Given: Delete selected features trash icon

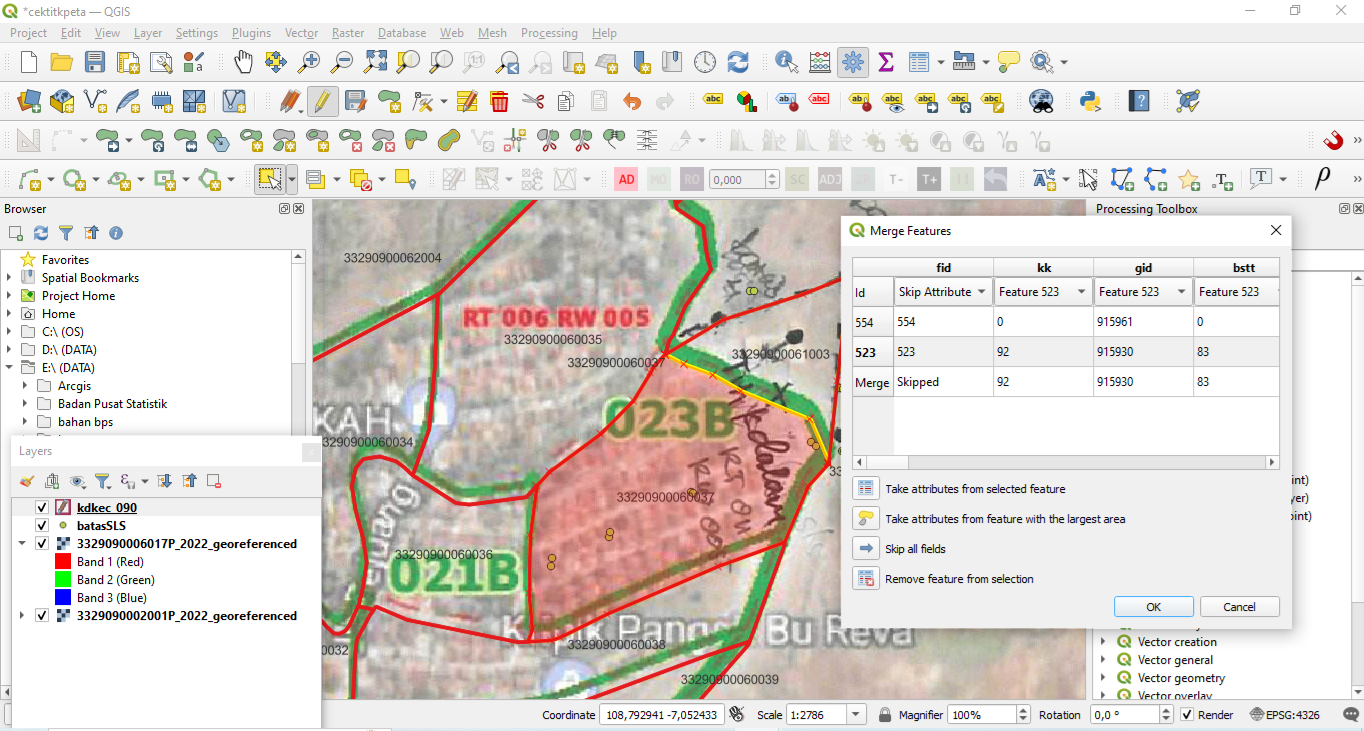Looking at the screenshot, I should (x=499, y=101).
